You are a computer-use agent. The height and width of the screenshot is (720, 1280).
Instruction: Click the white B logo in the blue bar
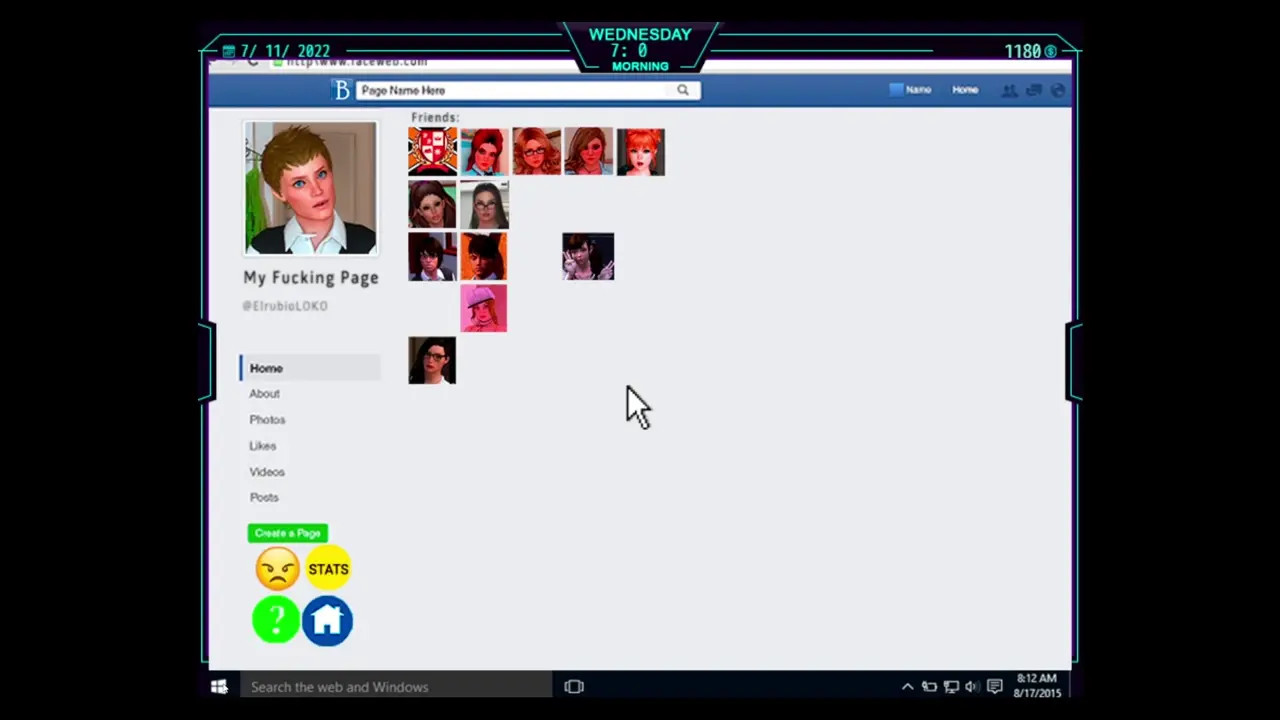(342, 90)
